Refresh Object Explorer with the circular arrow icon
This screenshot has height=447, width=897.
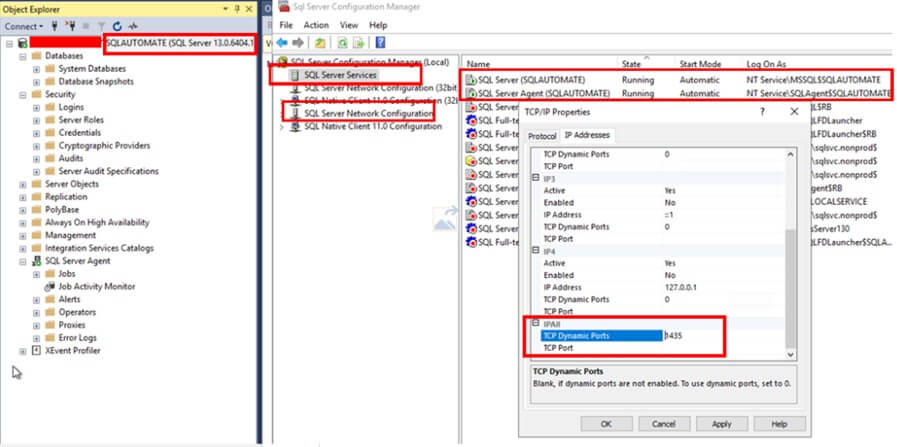(x=117, y=26)
